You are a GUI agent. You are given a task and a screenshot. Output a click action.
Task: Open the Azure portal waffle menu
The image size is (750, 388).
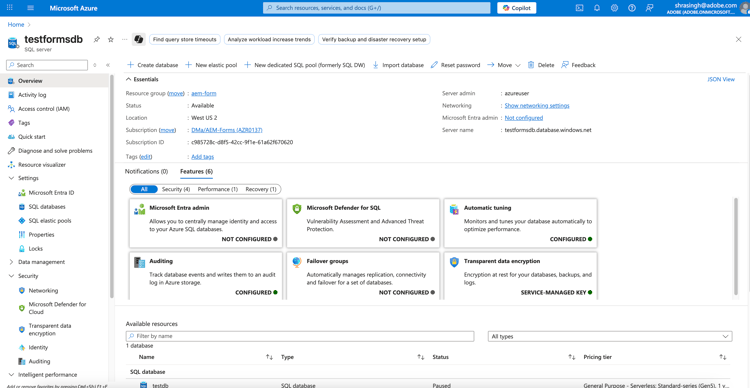(10, 8)
